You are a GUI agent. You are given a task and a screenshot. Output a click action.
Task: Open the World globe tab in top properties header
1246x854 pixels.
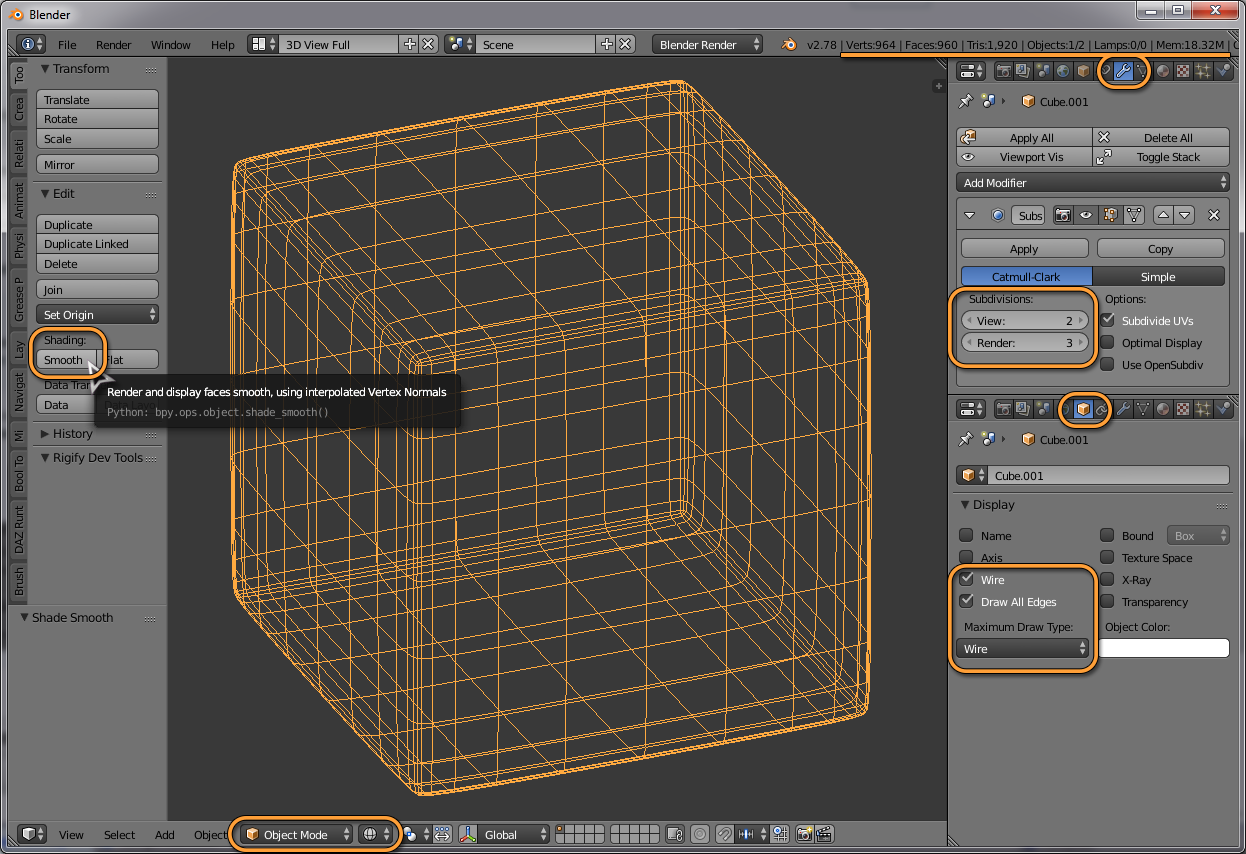pyautogui.click(x=1062, y=71)
